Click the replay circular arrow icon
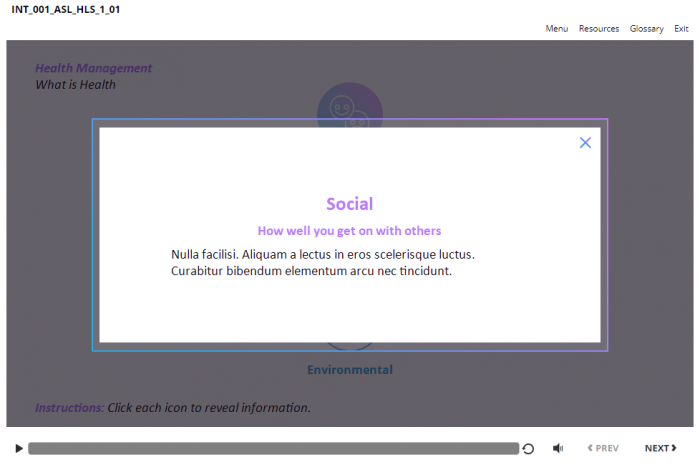 528,449
